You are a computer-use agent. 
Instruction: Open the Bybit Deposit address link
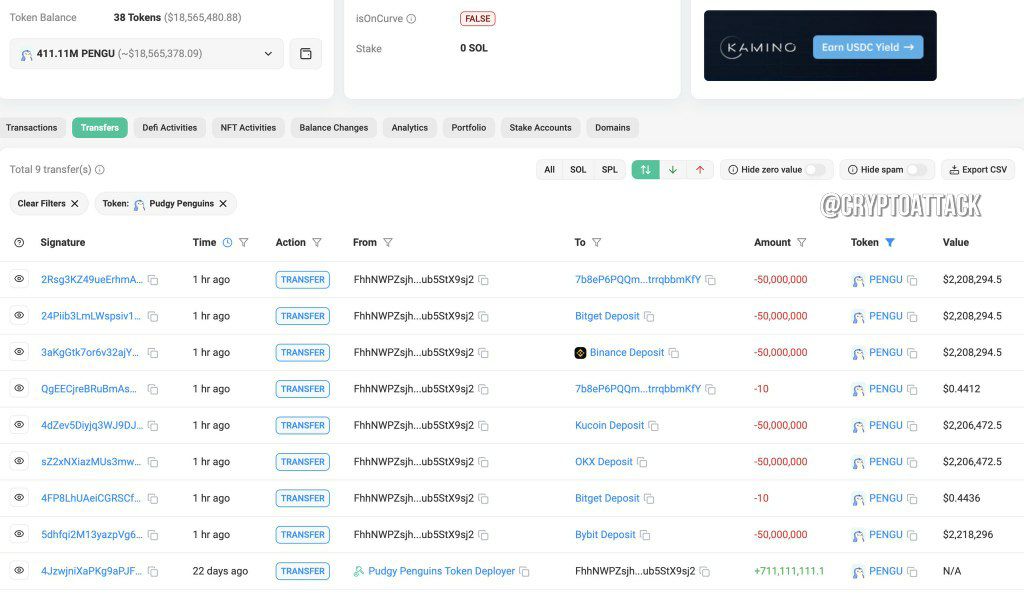pos(605,535)
